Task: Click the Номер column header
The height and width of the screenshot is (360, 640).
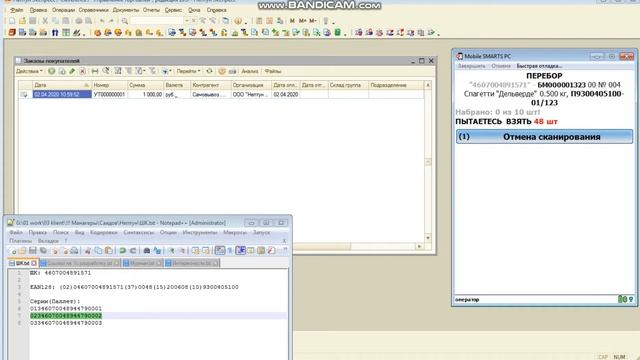Action: (109, 85)
